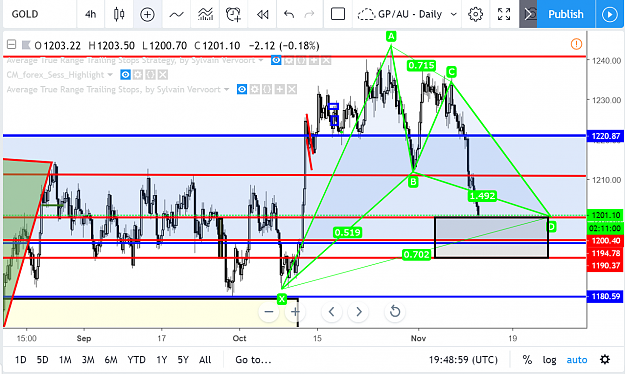
Task: Select the 1220.87 blue price label
Action: [x=605, y=136]
